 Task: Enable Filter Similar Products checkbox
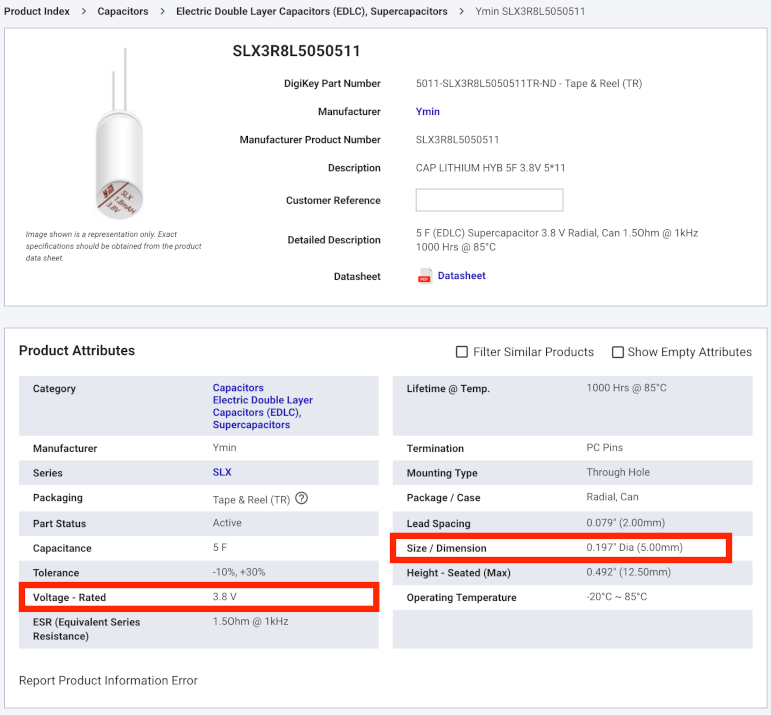click(462, 352)
